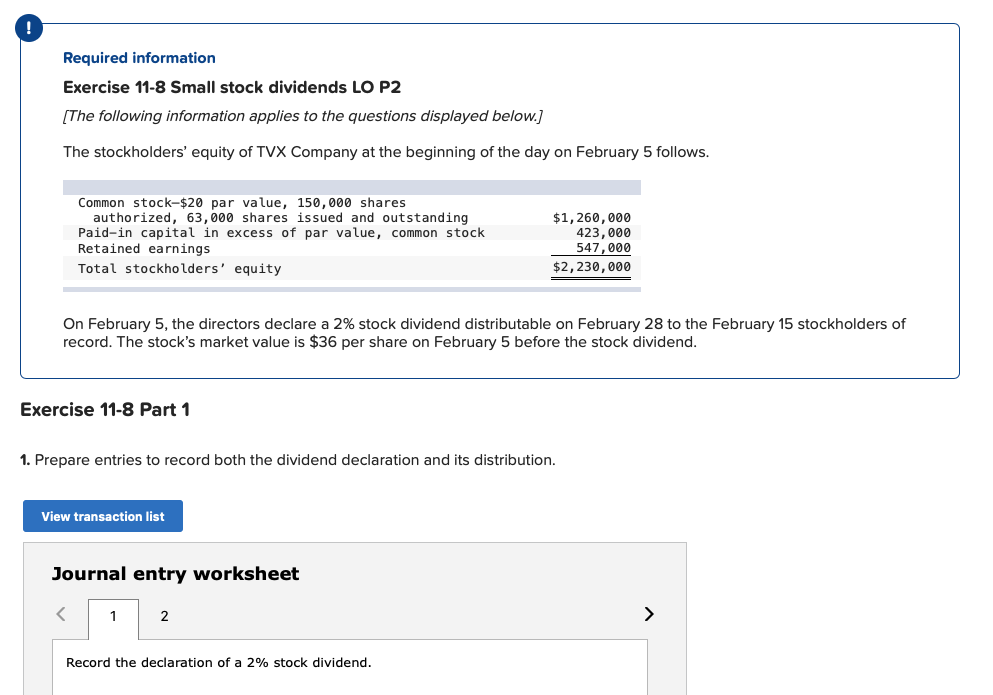Select worksheet tab 1
This screenshot has height=695, width=993.
[x=113, y=616]
